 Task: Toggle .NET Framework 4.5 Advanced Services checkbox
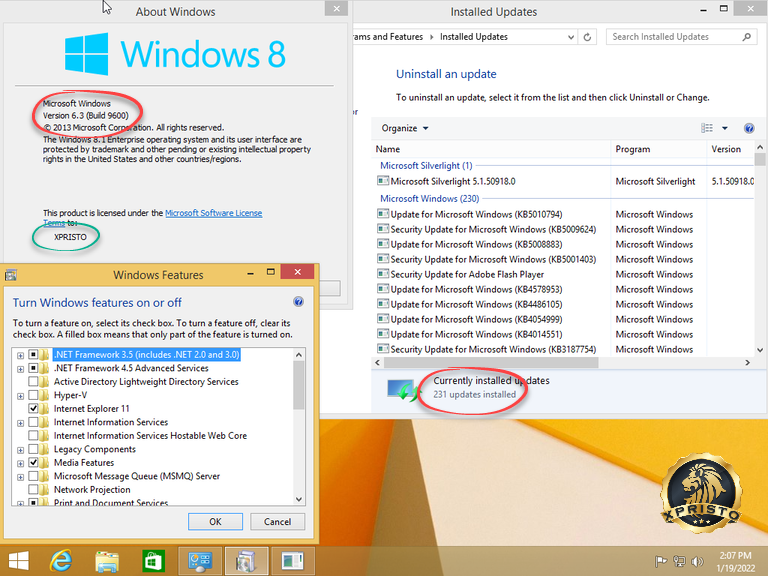click(33, 368)
